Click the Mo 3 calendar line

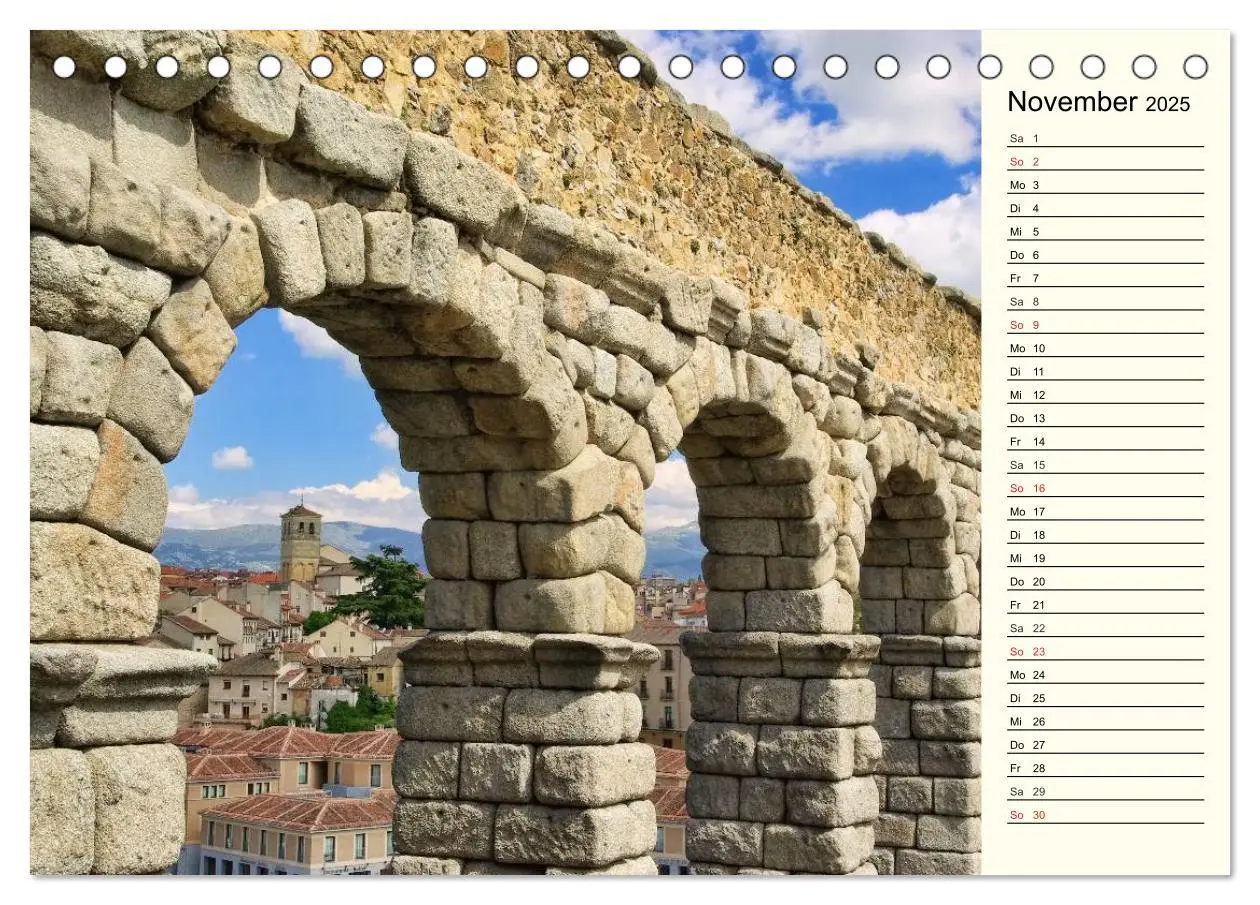1105,185
